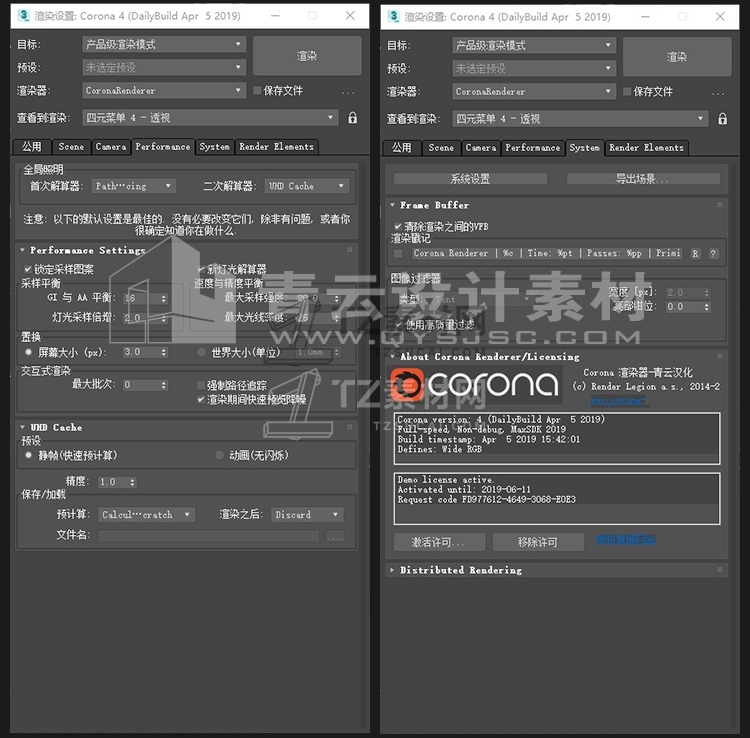The width and height of the screenshot is (750, 738).
Task: Click the 屏幕大小 3.0 value field
Action: [141, 352]
